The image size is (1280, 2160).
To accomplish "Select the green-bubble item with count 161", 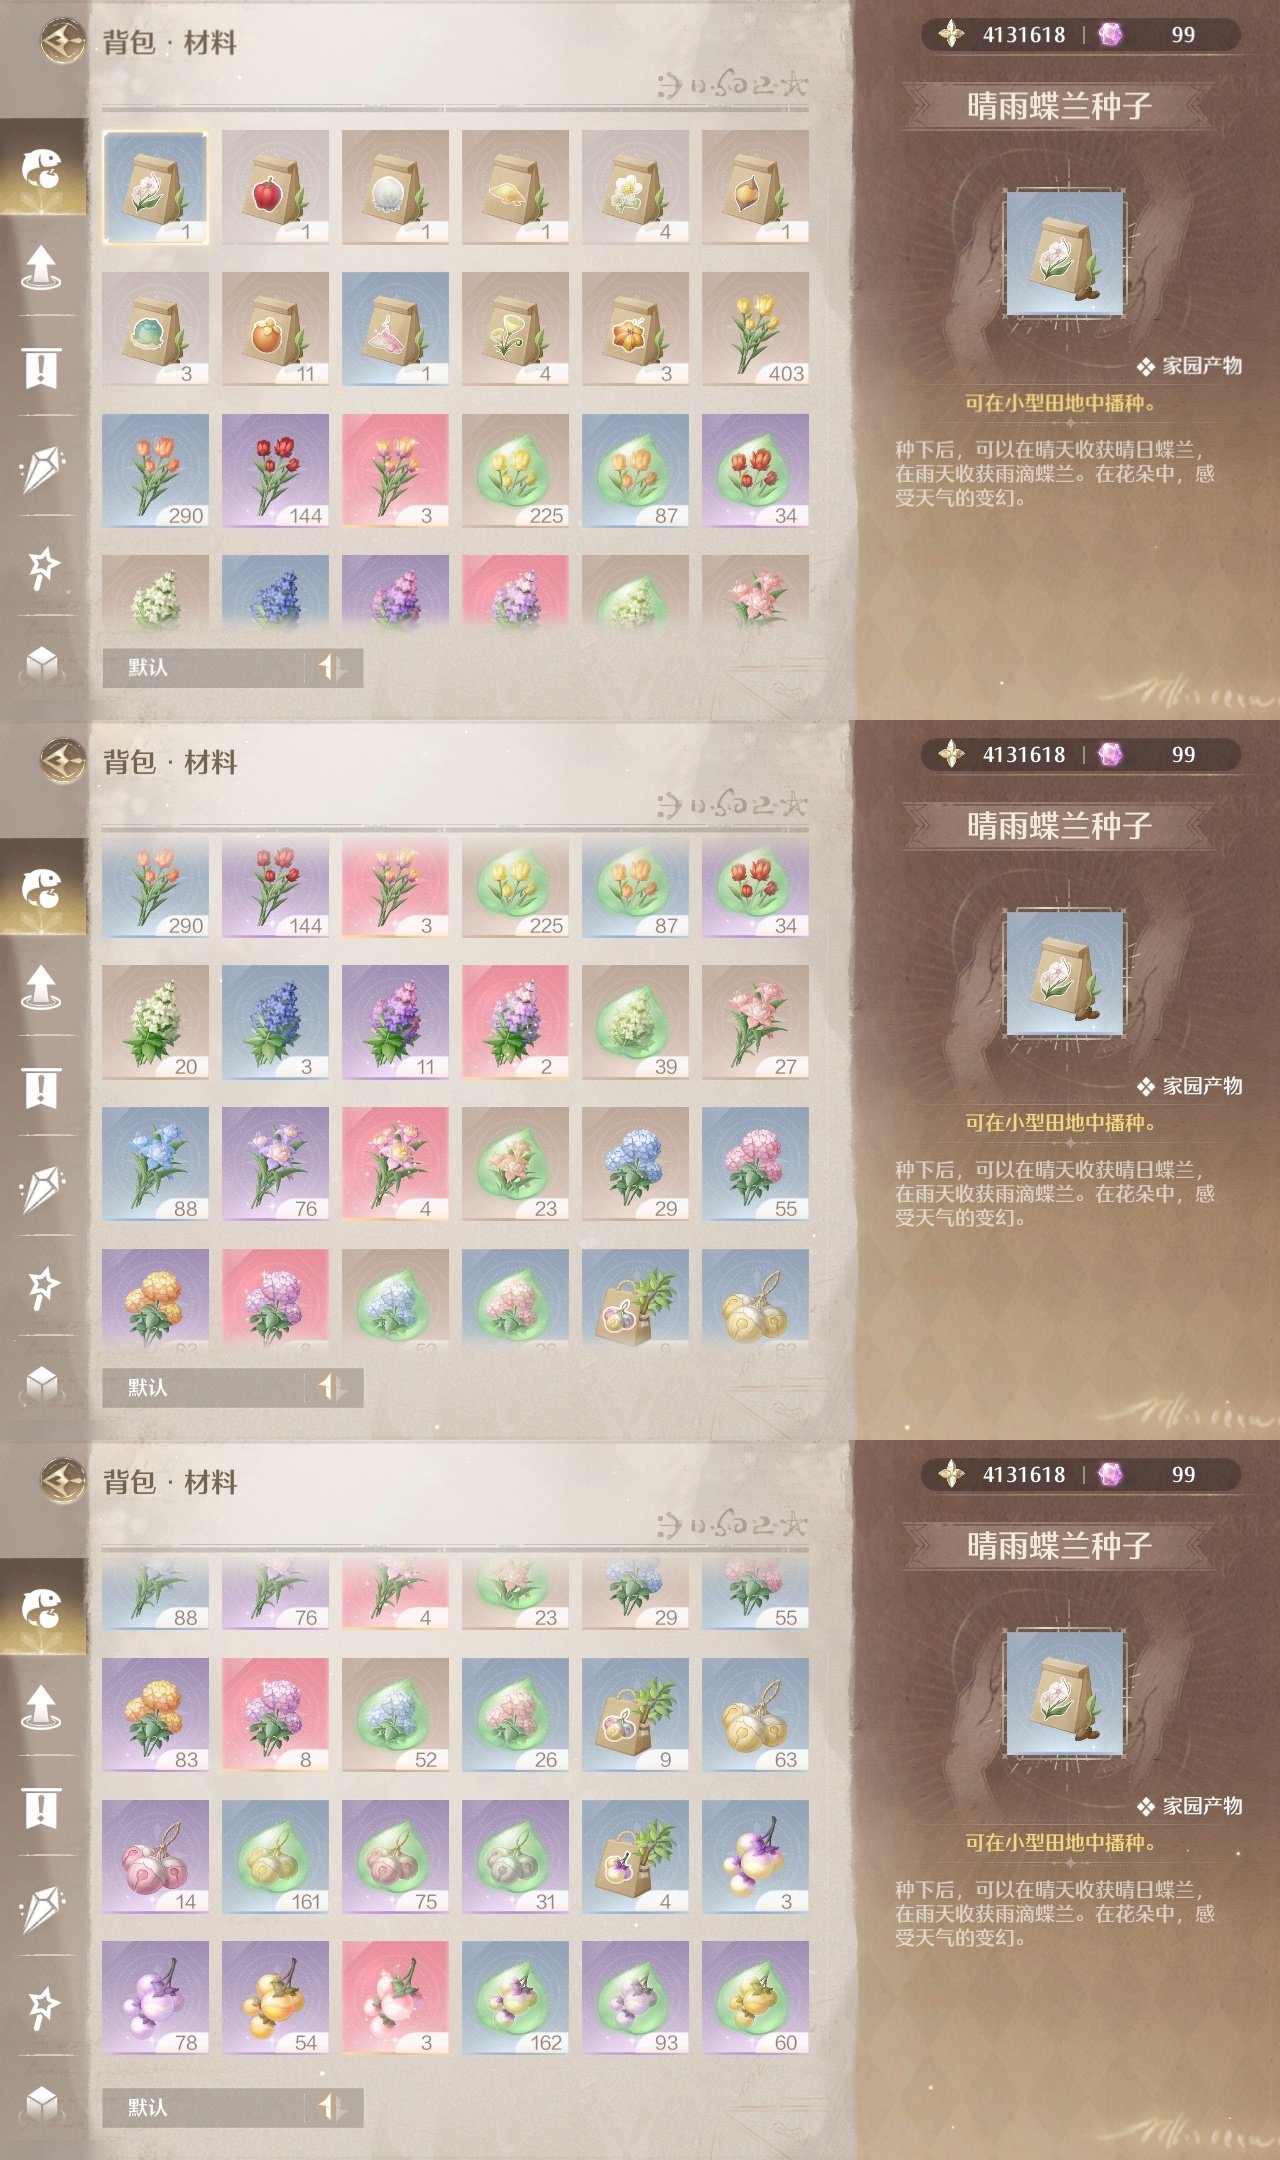I will coord(275,1857).
